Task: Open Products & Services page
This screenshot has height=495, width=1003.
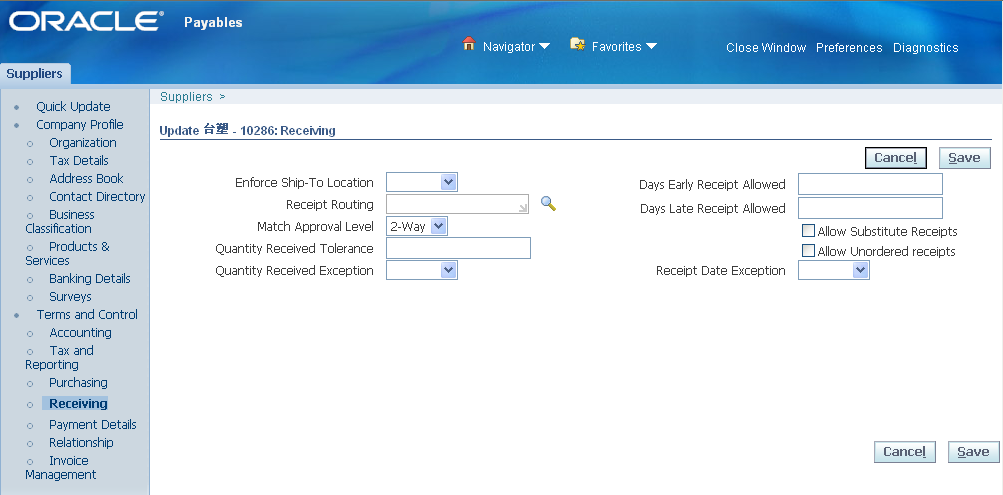Action: click(x=67, y=253)
